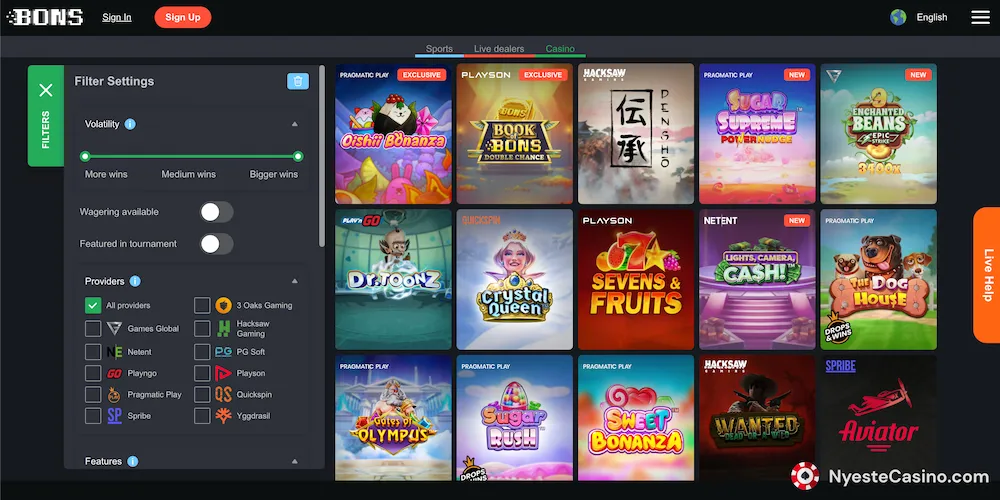The image size is (1000, 500).
Task: Uncheck the All providers checkbox
Action: (93, 305)
